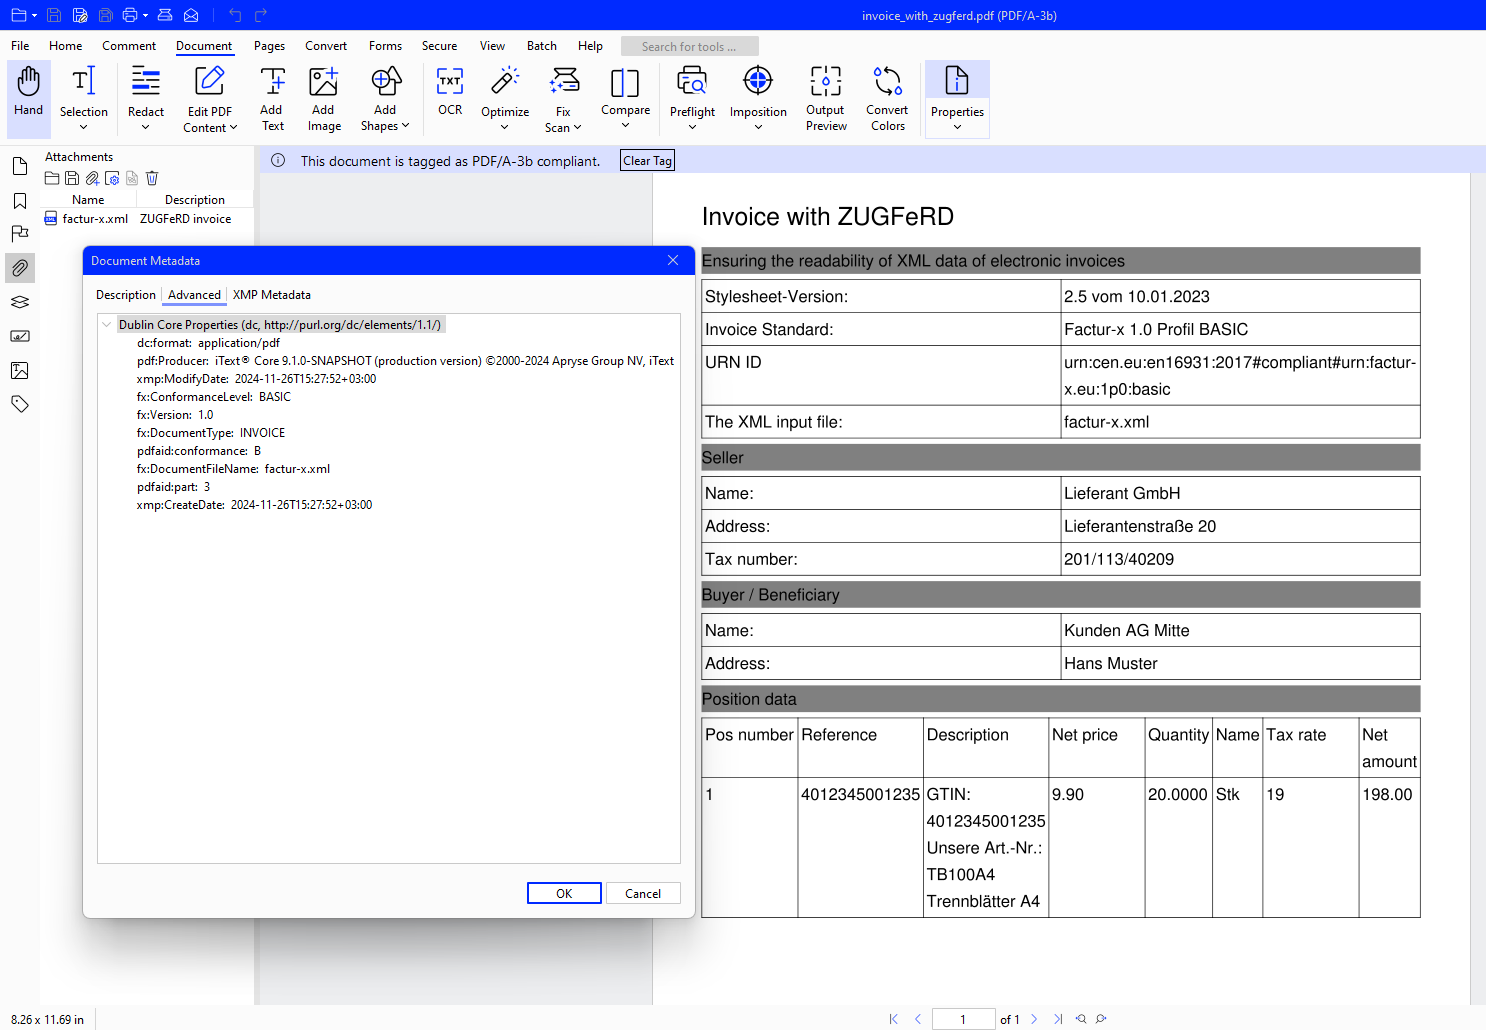
Task: Start the Imposition tool
Action: coord(757,96)
